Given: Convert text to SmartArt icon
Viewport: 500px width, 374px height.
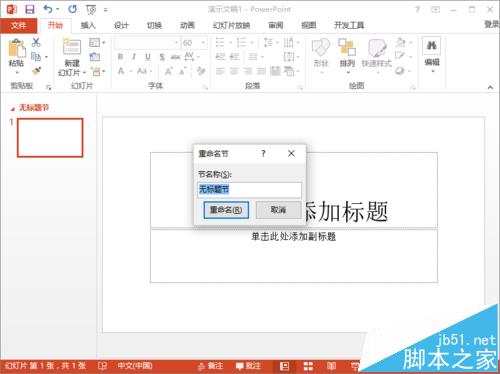Looking at the screenshot, I should tap(291, 71).
